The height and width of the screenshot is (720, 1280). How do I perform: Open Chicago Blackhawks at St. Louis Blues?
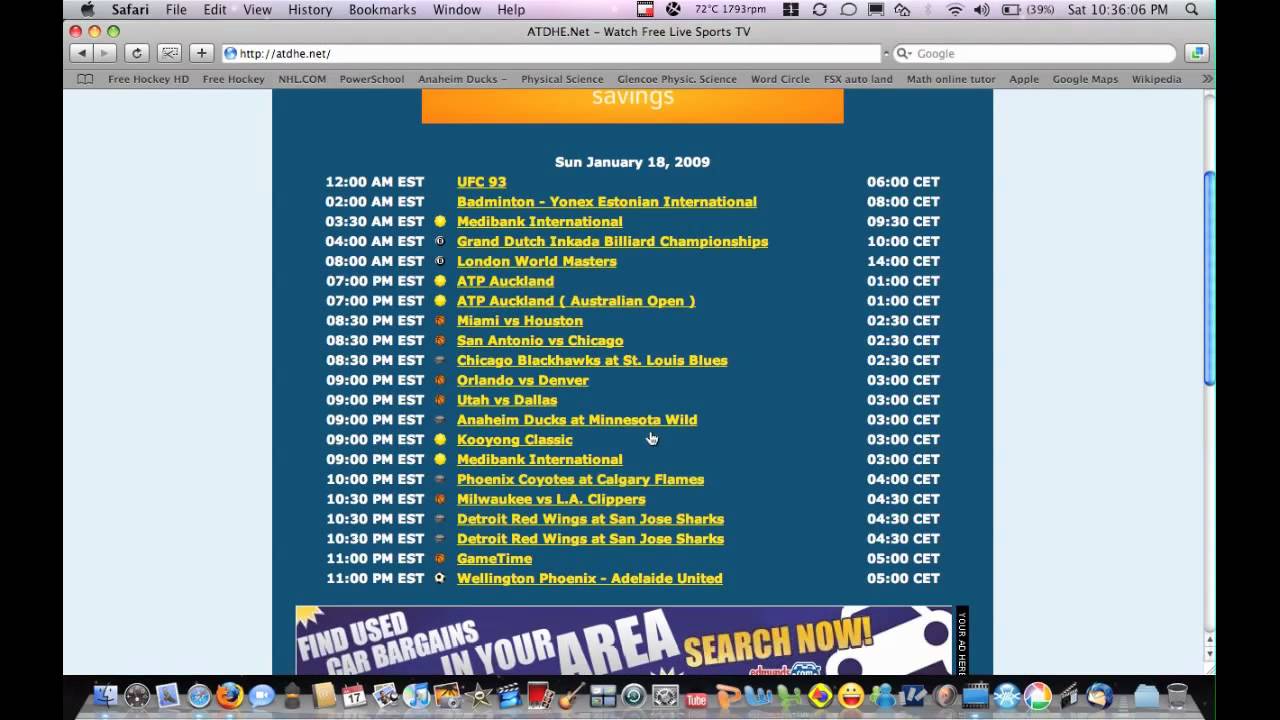click(x=592, y=360)
